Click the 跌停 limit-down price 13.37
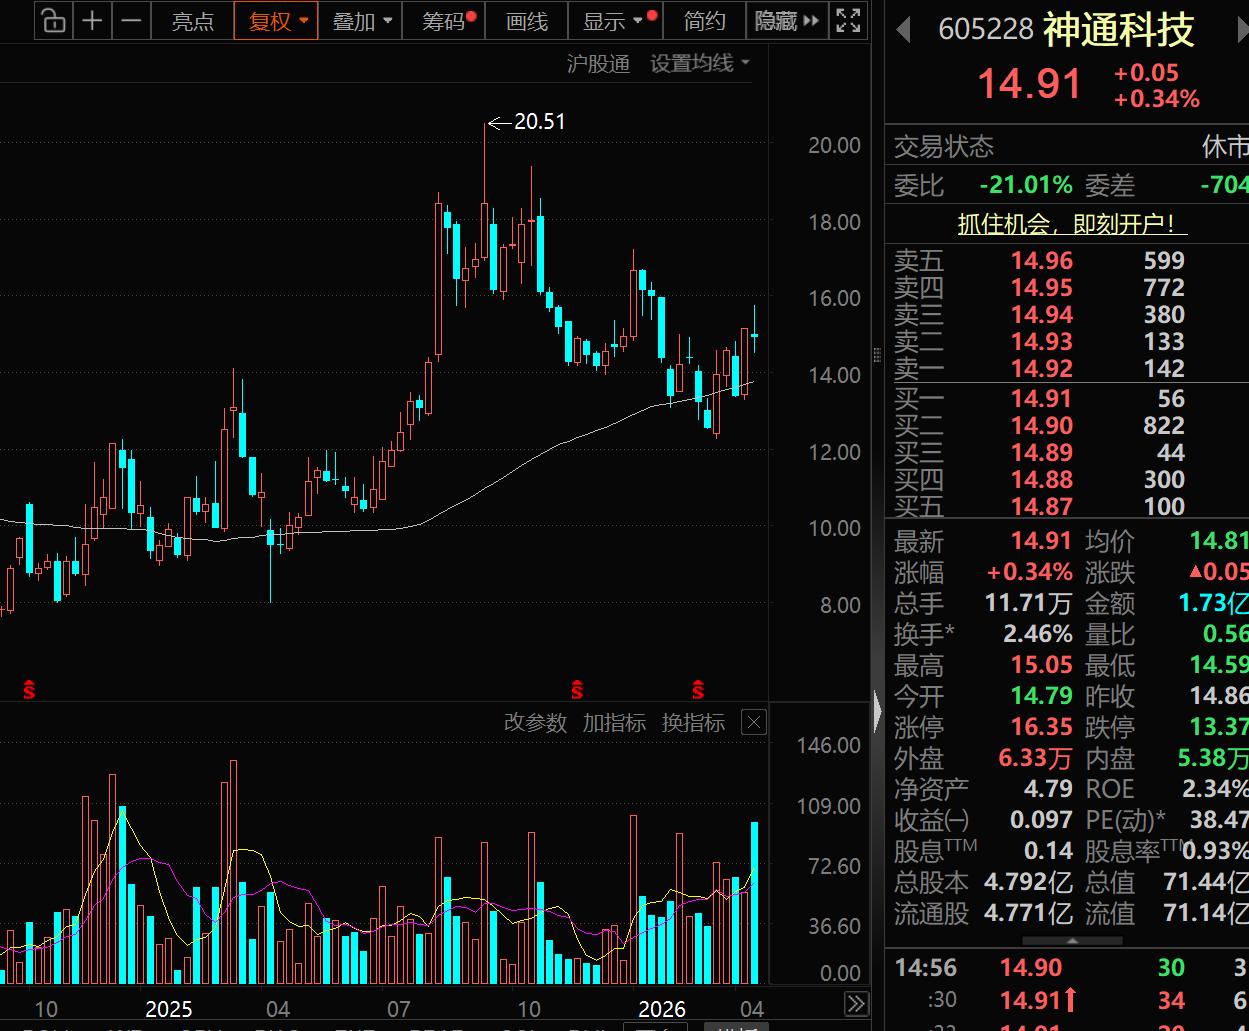This screenshot has height=1031, width=1249. point(1219,727)
